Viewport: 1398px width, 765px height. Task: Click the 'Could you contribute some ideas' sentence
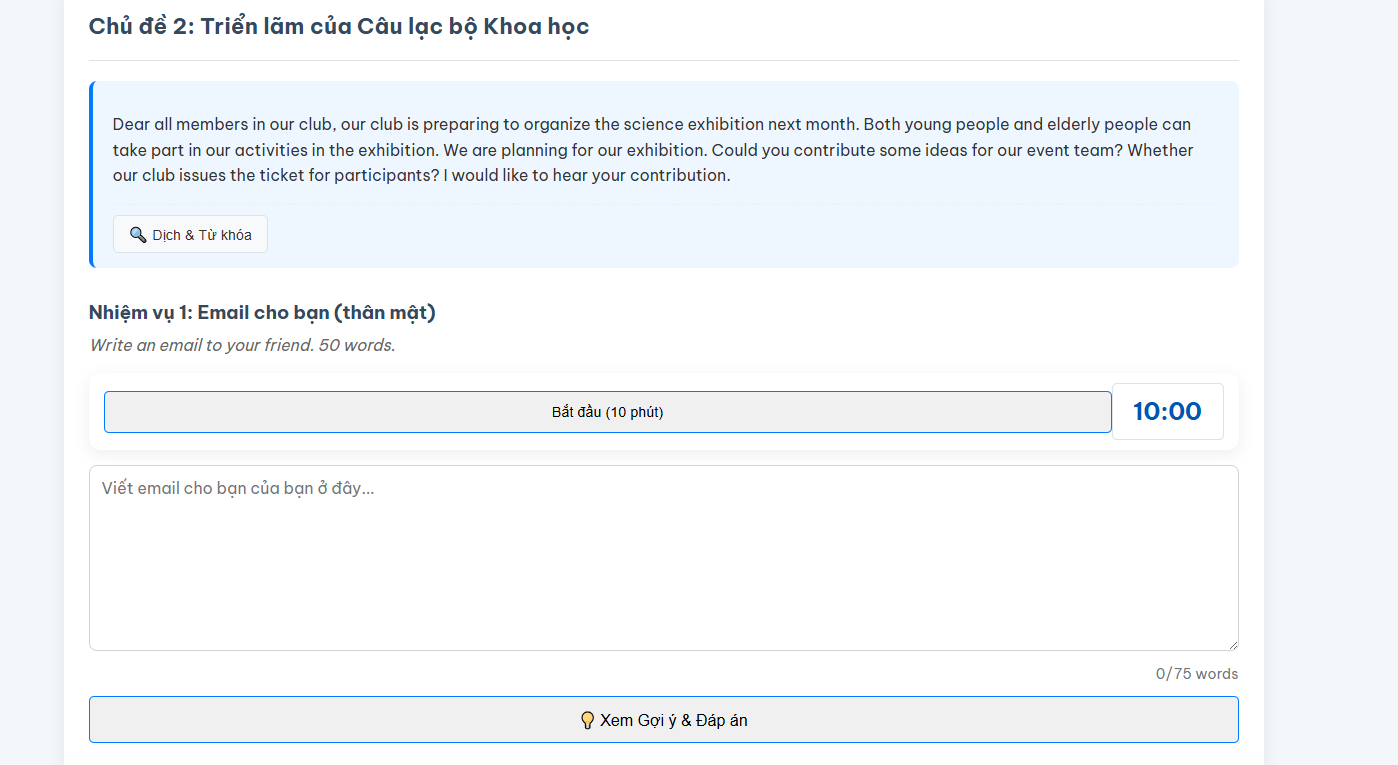coord(837,150)
